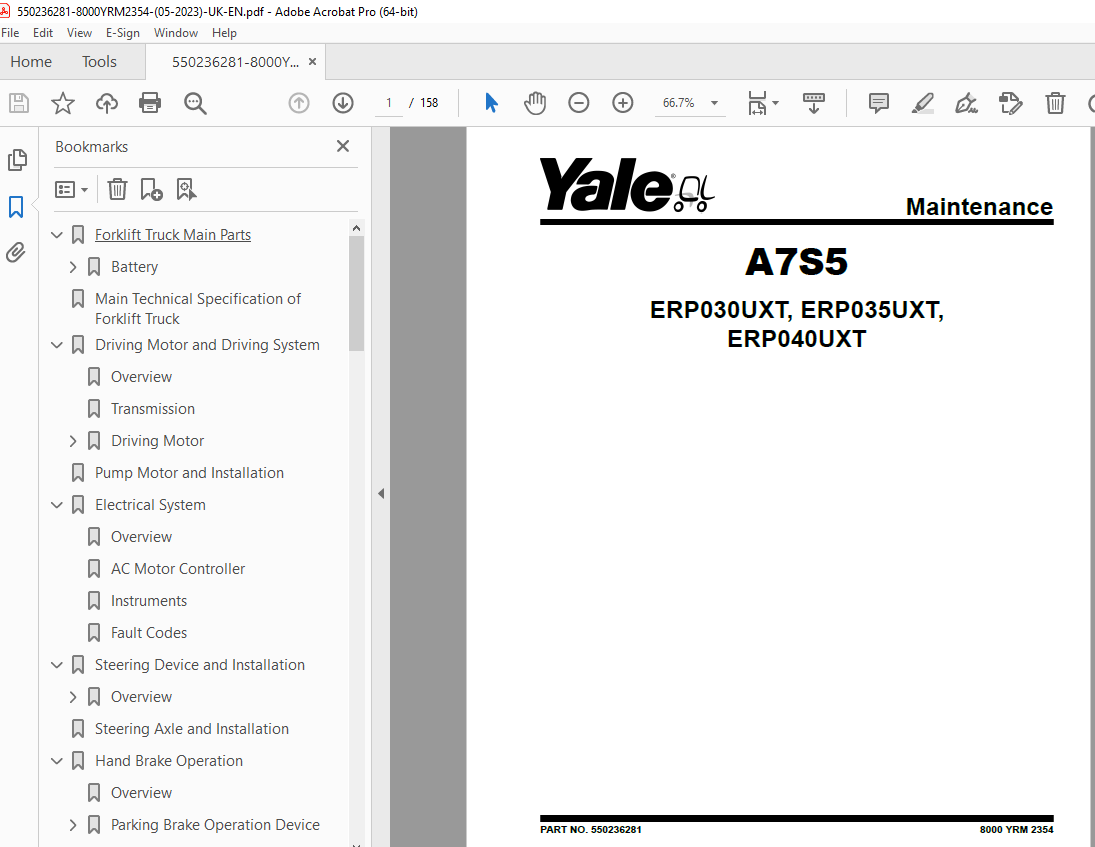Open the E-Sign menu
The width and height of the screenshot is (1095, 847).
point(123,33)
